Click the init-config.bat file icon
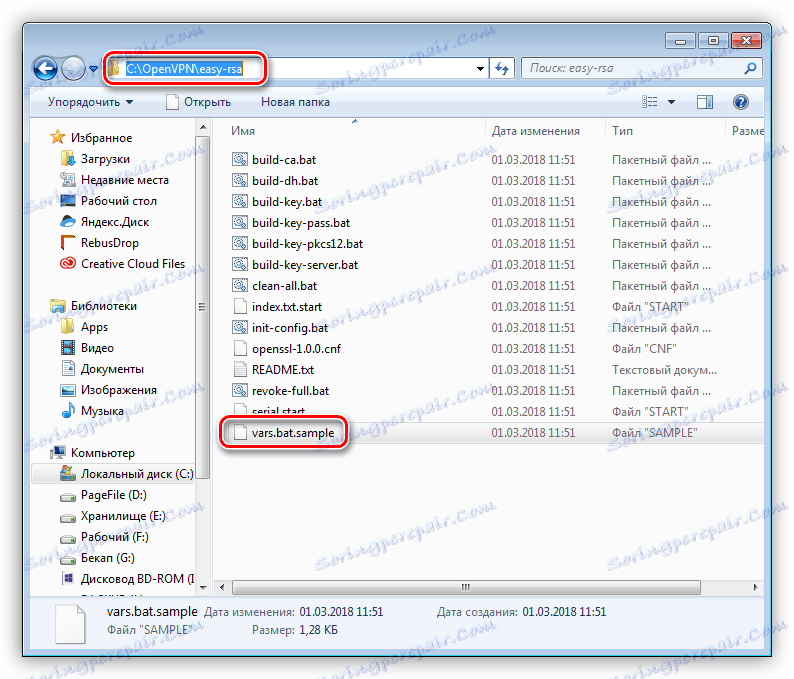The height and width of the screenshot is (679, 794). click(240, 328)
